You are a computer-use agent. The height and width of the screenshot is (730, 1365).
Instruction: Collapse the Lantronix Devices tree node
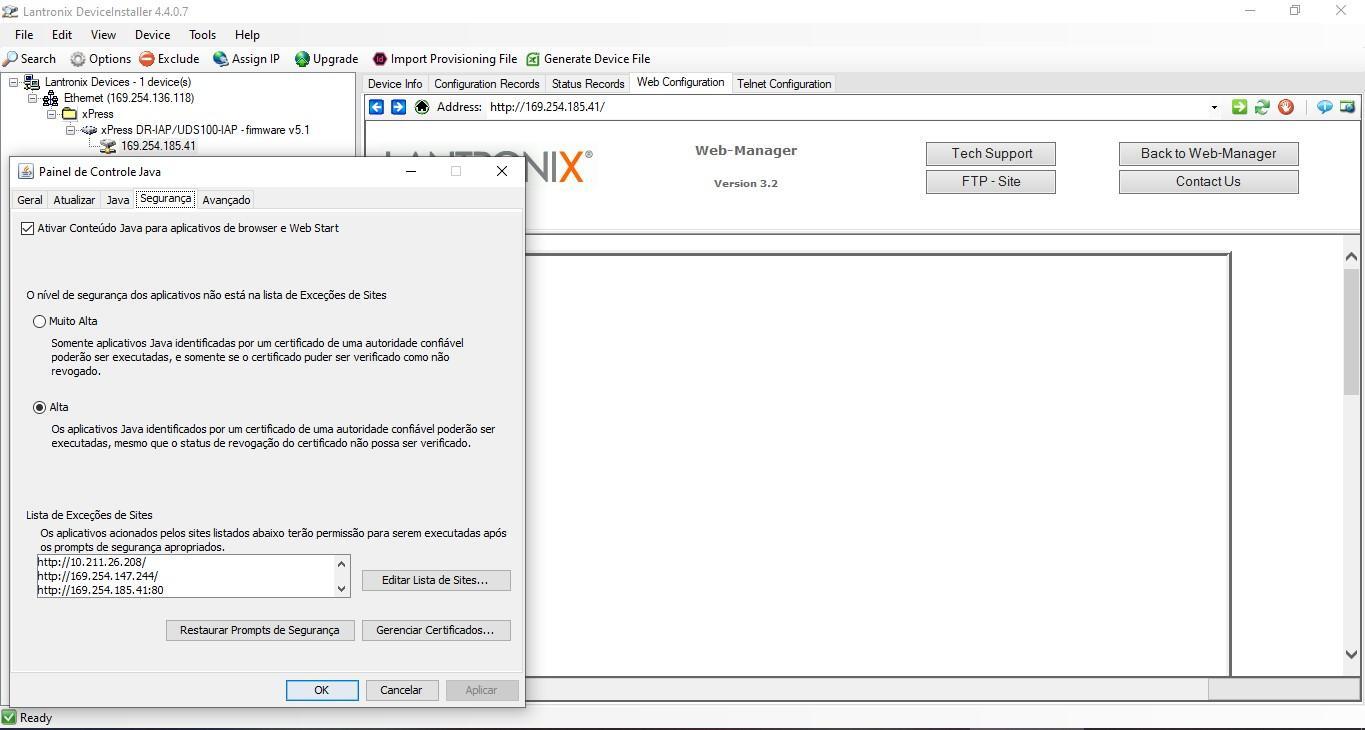coord(14,82)
